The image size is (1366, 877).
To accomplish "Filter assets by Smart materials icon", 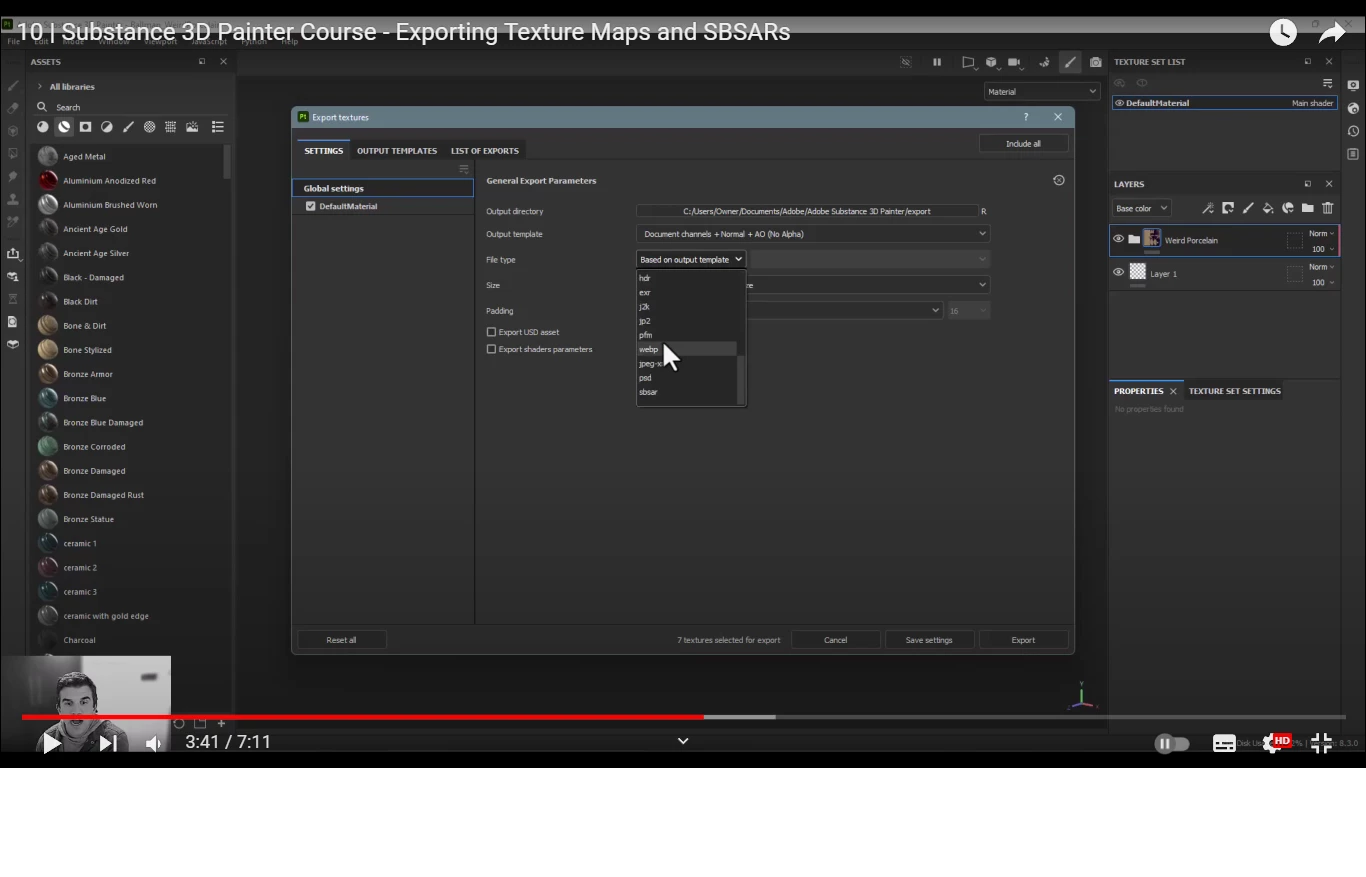I will pyautogui.click(x=64, y=127).
